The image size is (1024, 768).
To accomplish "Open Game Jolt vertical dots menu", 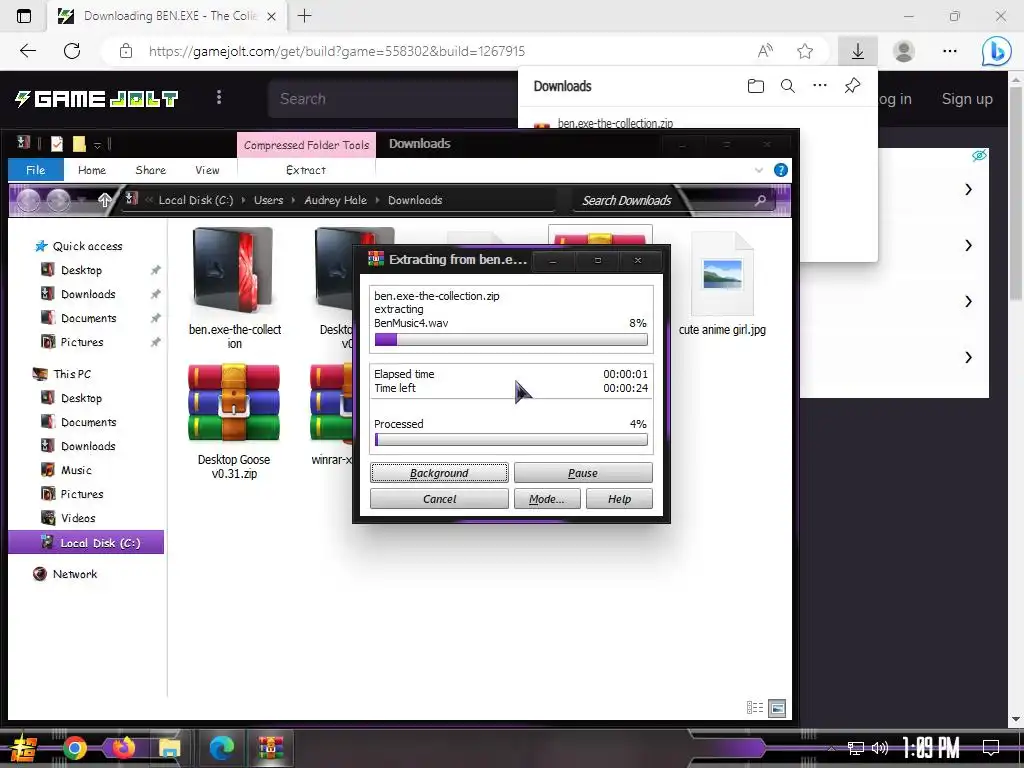I will pos(219,97).
